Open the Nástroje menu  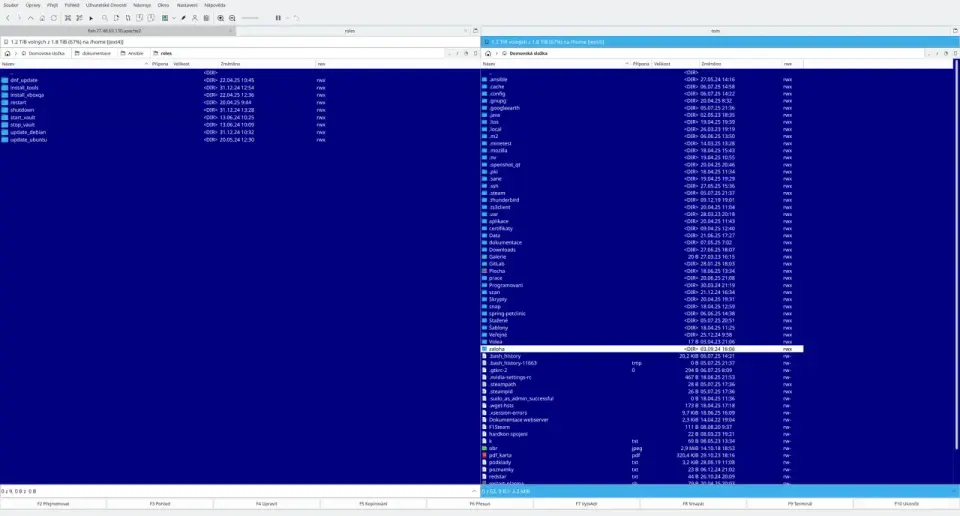(x=142, y=5)
